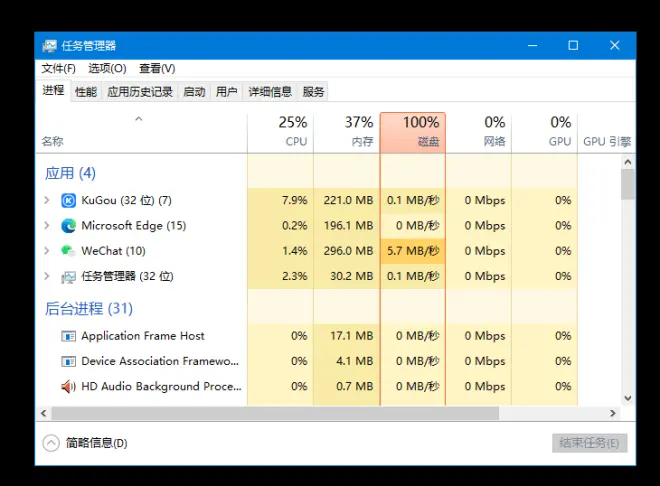Image resolution: width=660 pixels, height=486 pixels.
Task: Open the 选项 menu
Action: (x=107, y=68)
